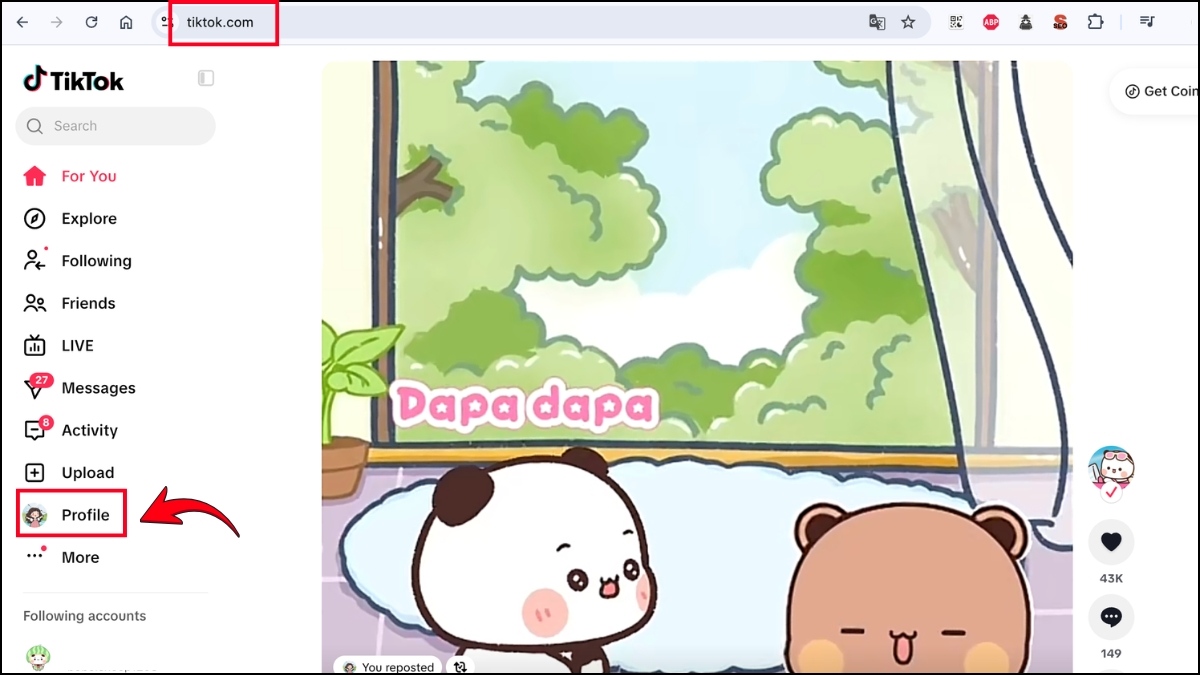The height and width of the screenshot is (675, 1200).
Task: Click the Friends people icon
Action: (x=35, y=303)
